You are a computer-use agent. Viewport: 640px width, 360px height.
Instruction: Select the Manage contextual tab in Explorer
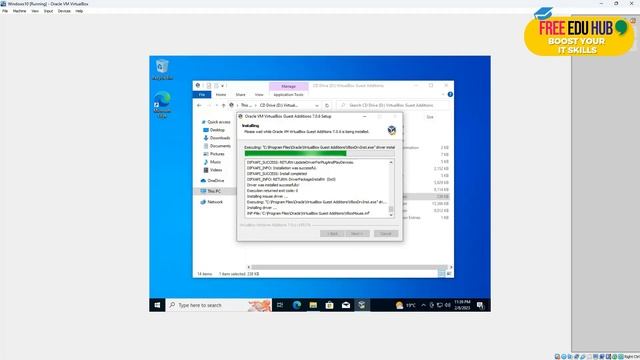tap(288, 87)
